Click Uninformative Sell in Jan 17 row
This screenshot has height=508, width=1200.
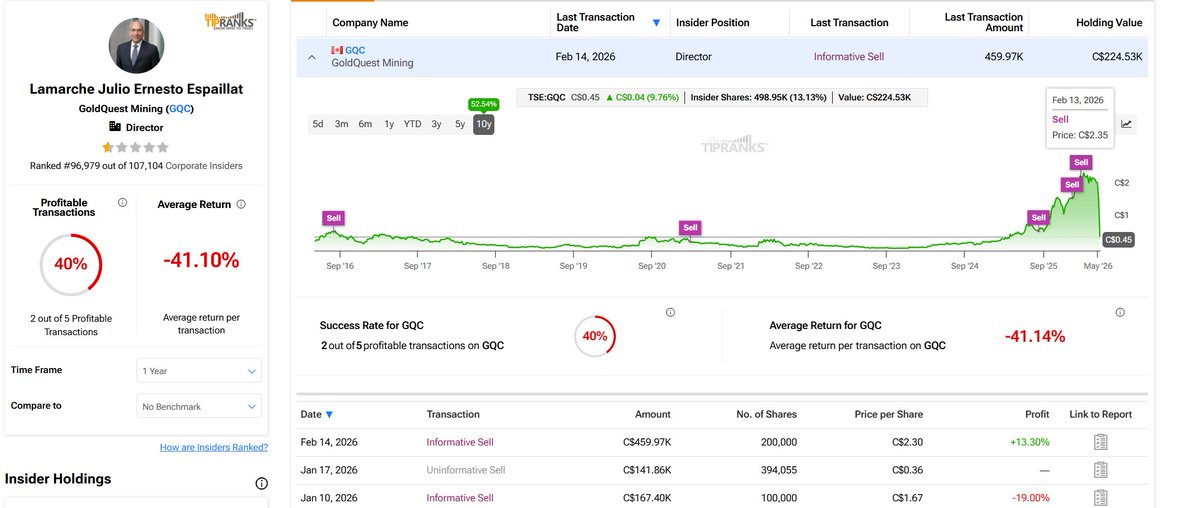pos(466,470)
